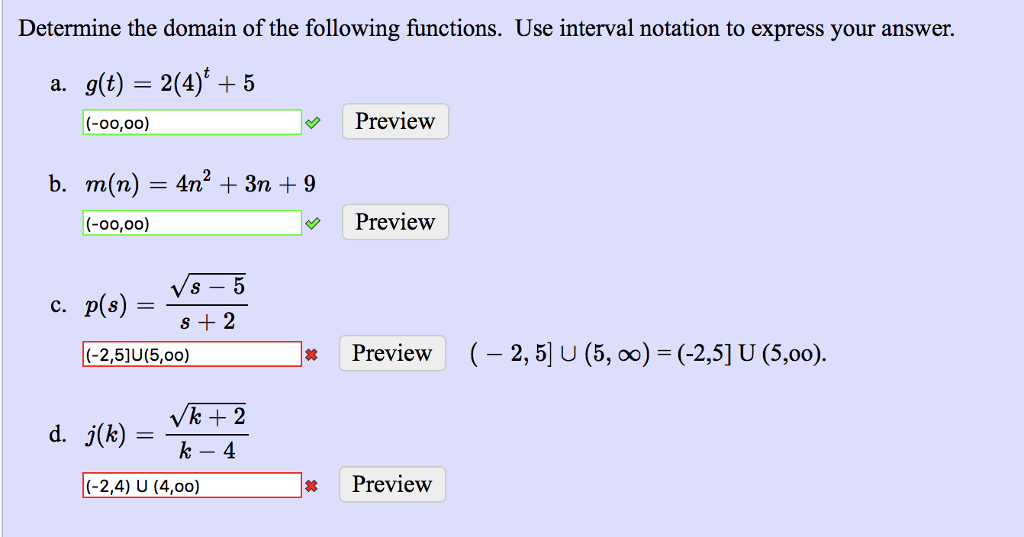Select the answer field for g(t)
The width and height of the screenshot is (1024, 537).
tap(192, 122)
